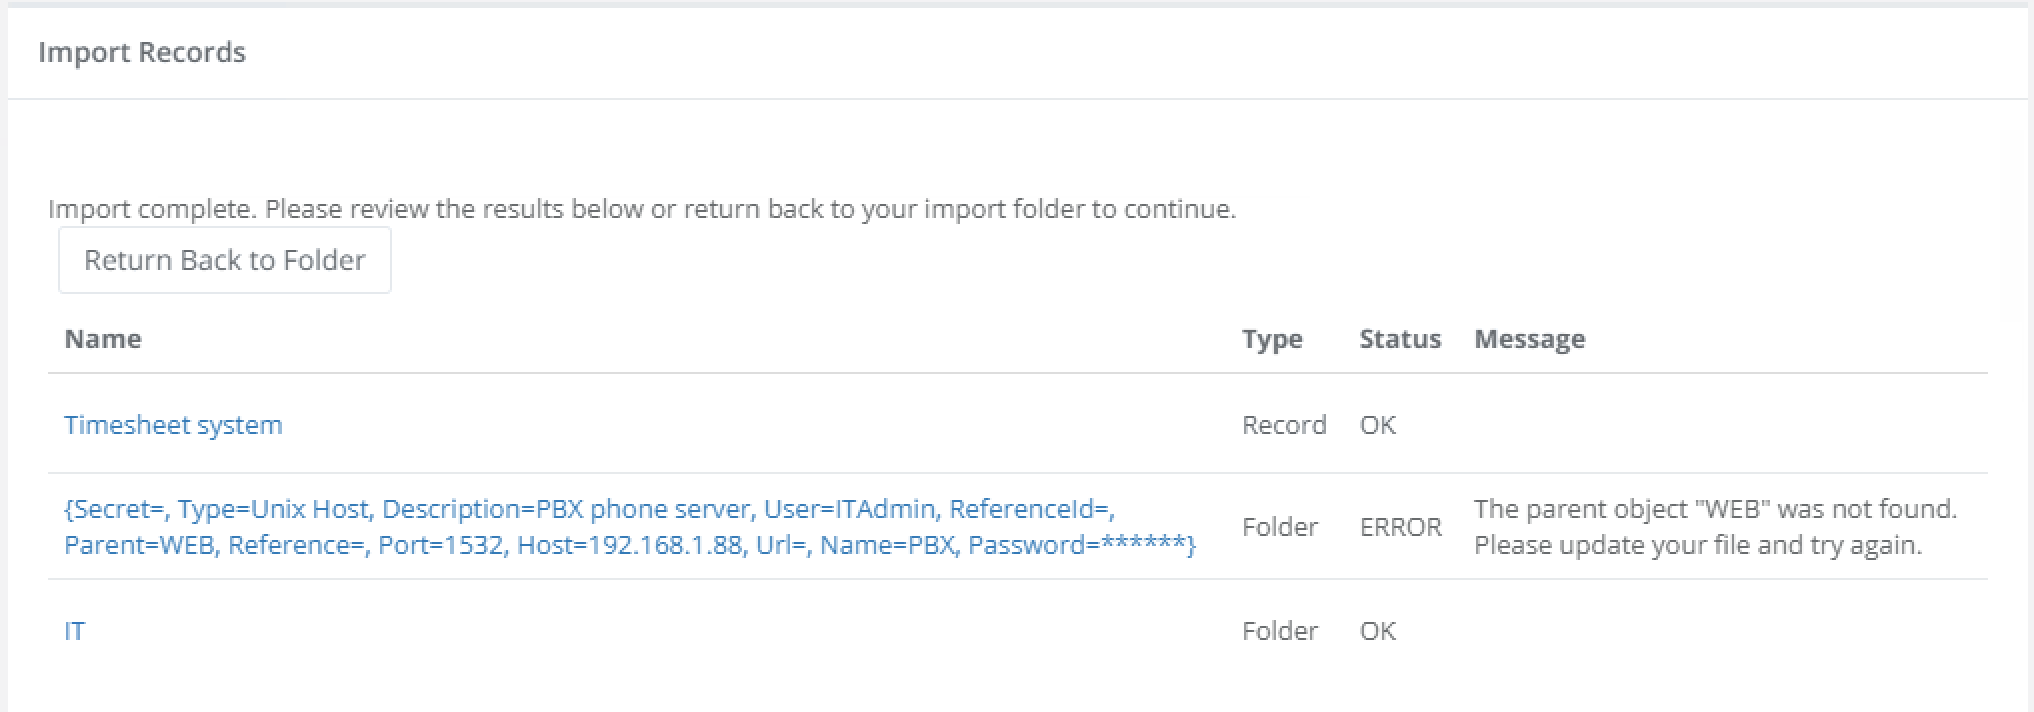Screen dimensions: 2034x712
Task: Click the Name column header
Action: click(103, 339)
